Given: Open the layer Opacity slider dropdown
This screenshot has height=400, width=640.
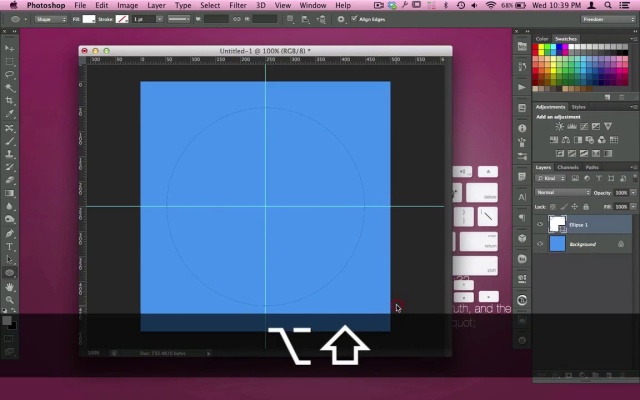Looking at the screenshot, I should (x=633, y=193).
